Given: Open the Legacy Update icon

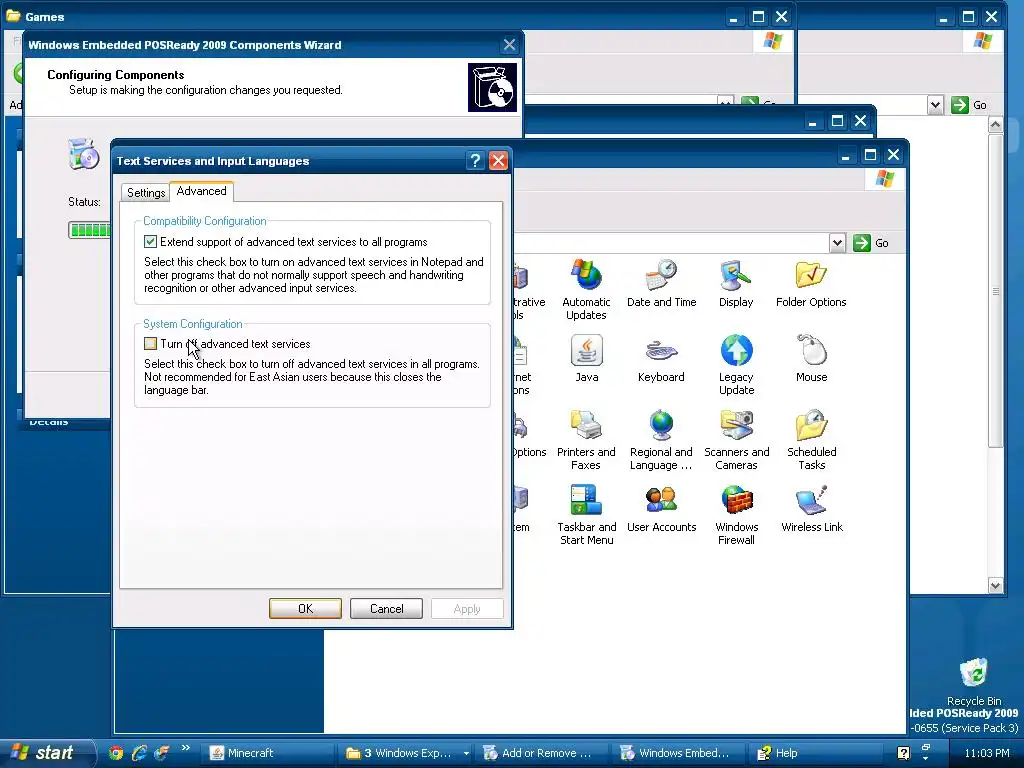Looking at the screenshot, I should [736, 364].
